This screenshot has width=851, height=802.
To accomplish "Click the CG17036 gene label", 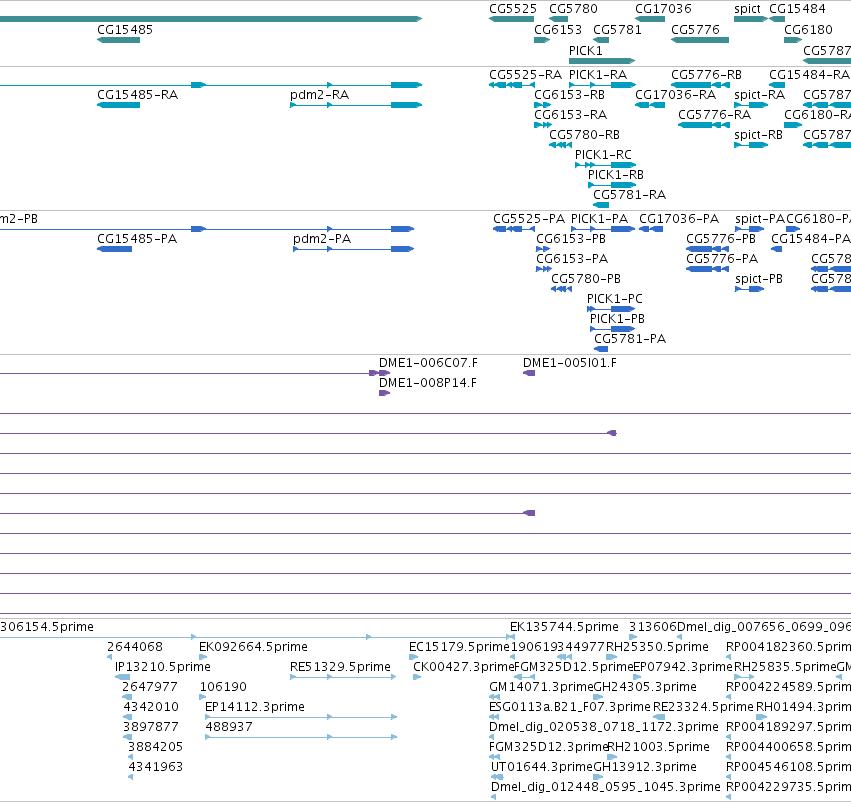I will [x=663, y=9].
